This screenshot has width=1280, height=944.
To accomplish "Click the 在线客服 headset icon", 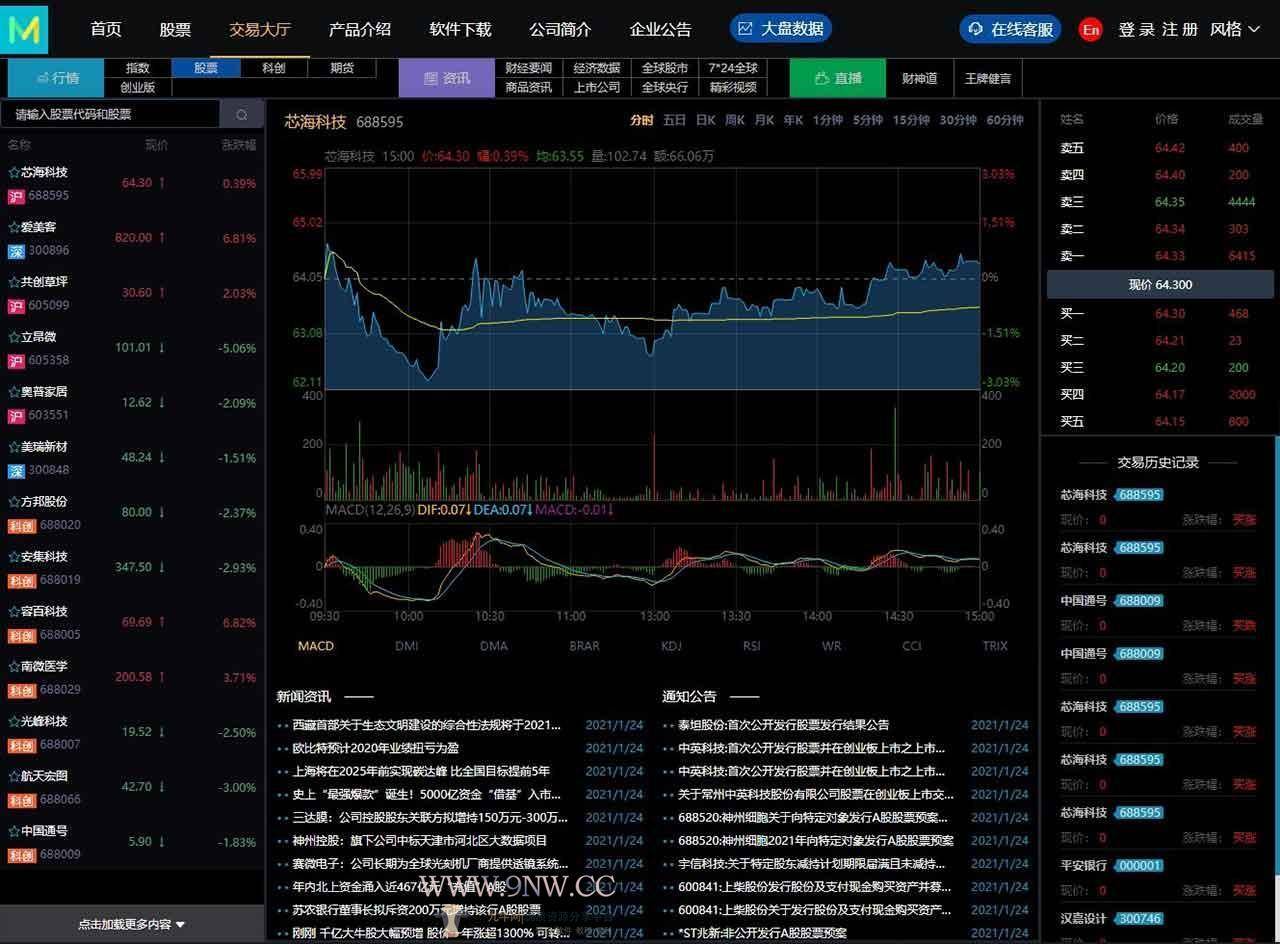I will 975,28.
